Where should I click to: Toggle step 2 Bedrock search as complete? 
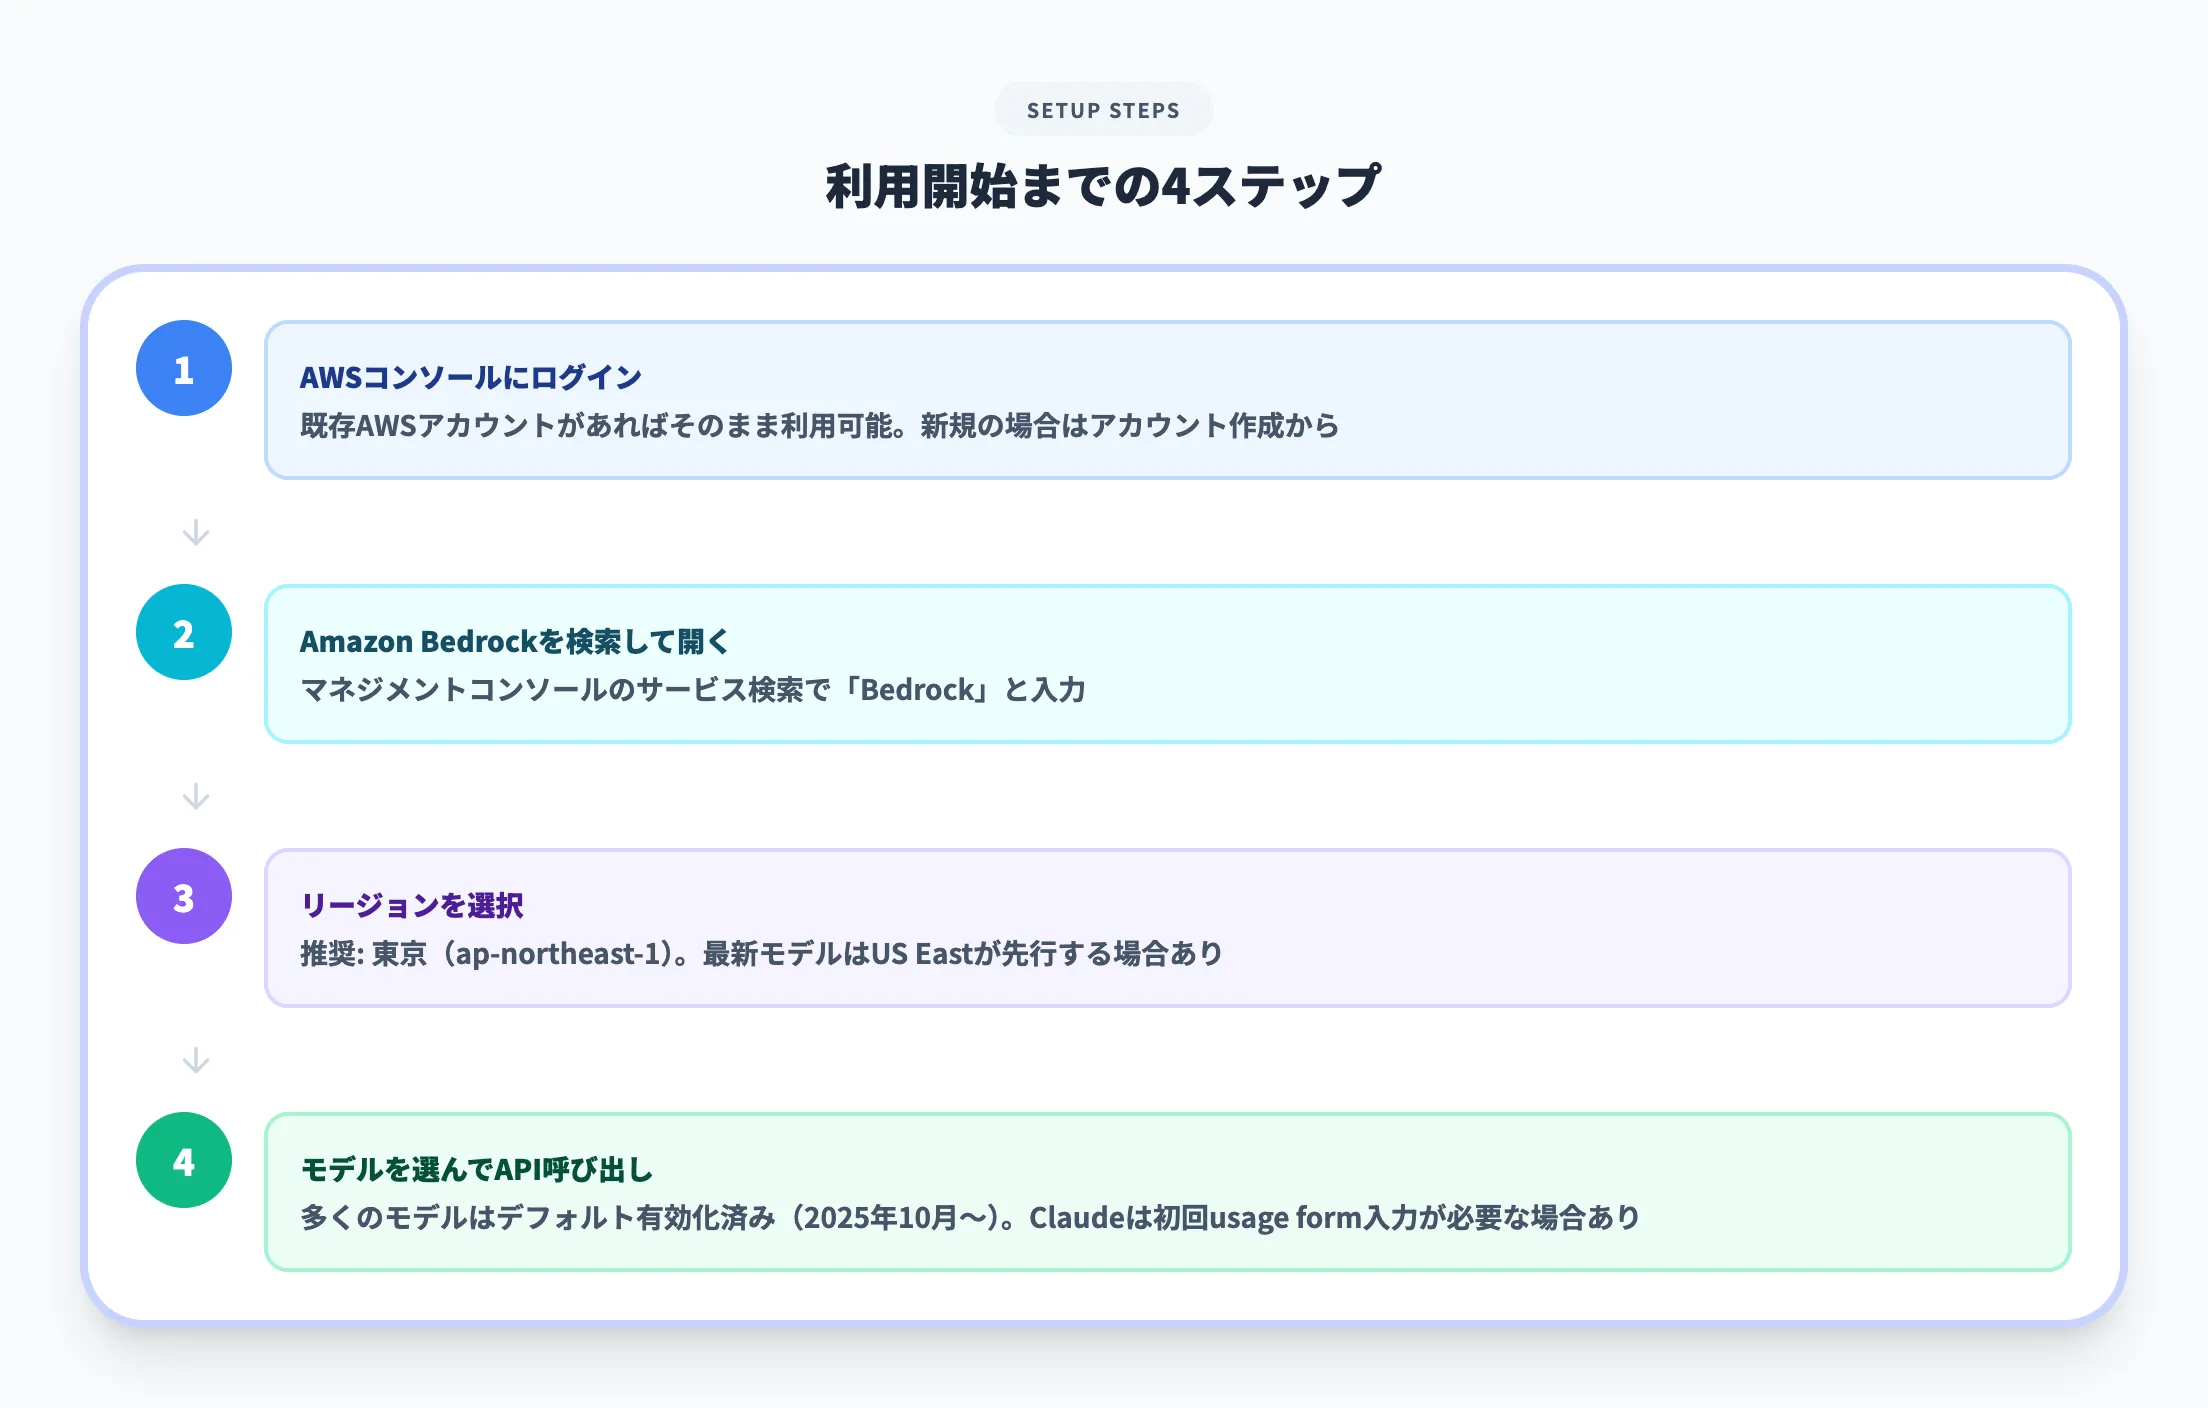click(x=1068, y=664)
